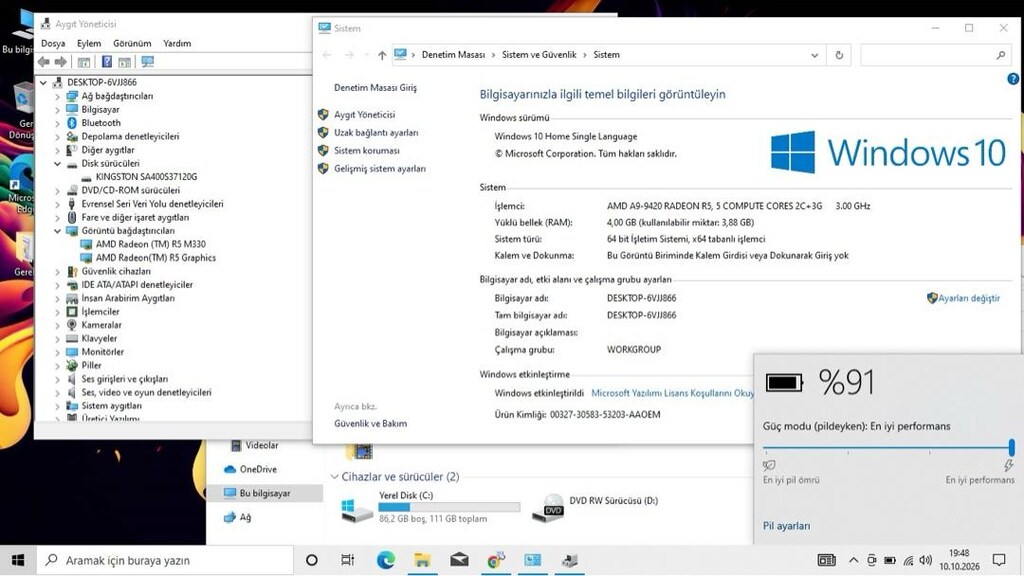Click the Wi-Fi icon in system tray

pos(908,560)
